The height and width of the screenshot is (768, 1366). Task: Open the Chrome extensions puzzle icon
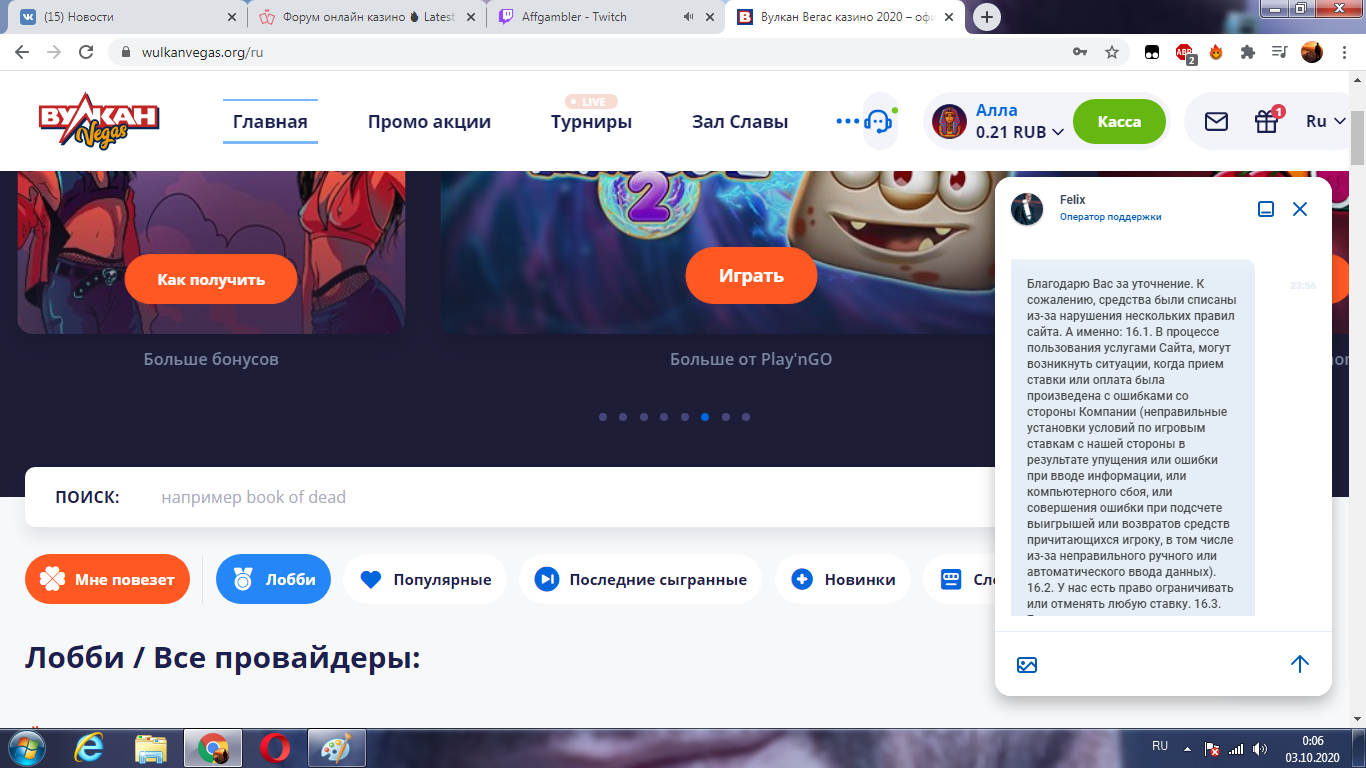(1247, 52)
